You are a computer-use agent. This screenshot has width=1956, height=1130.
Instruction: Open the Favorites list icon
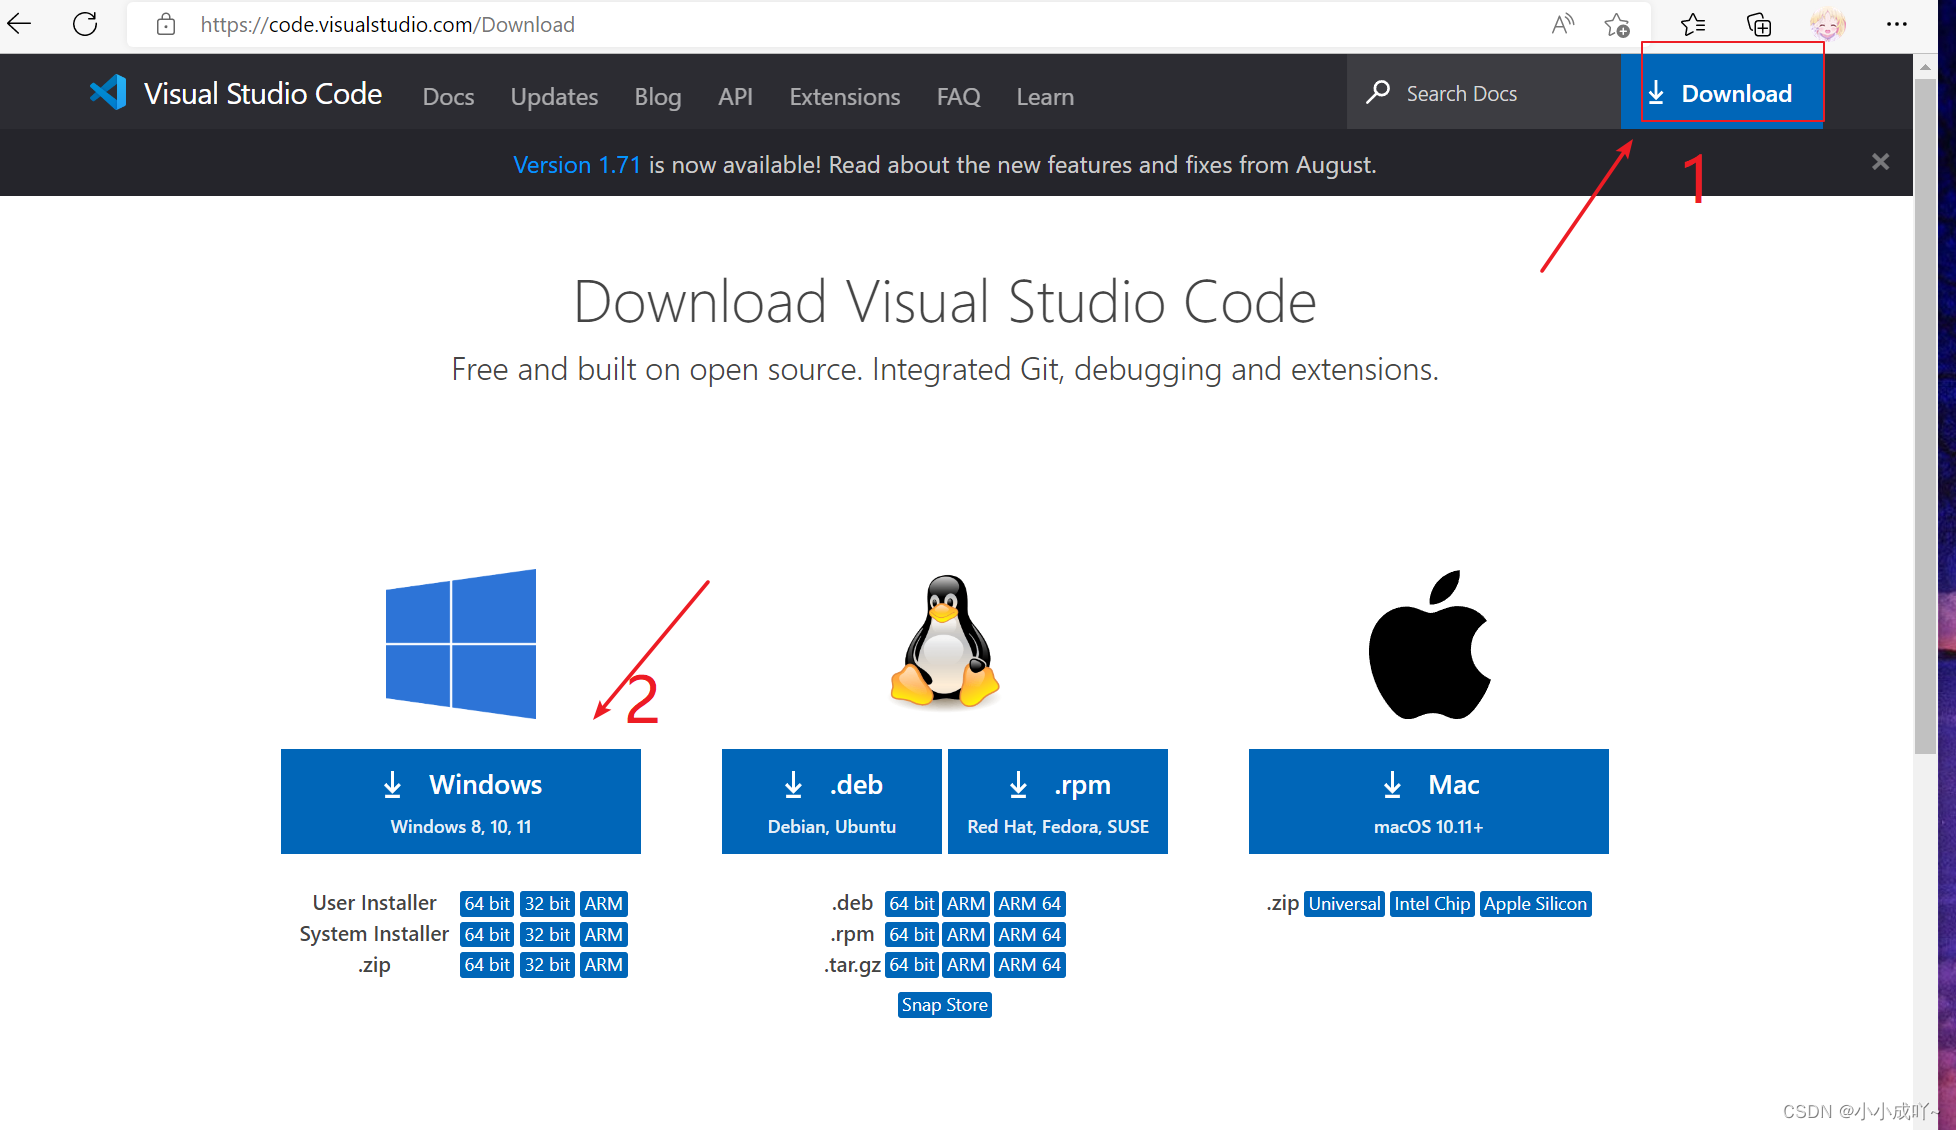click(1692, 24)
